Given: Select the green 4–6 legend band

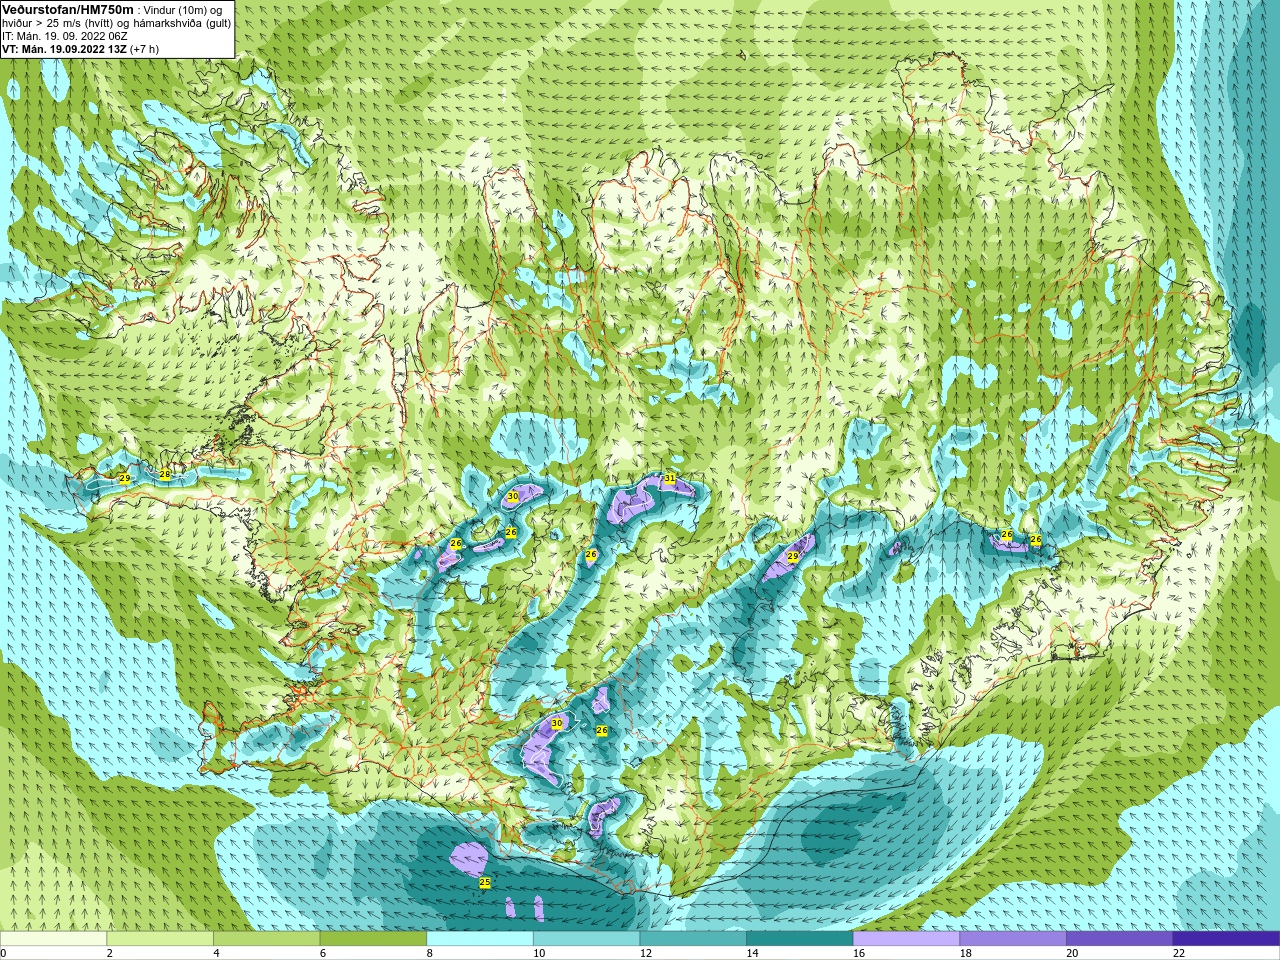Looking at the screenshot, I should pyautogui.click(x=266, y=939).
